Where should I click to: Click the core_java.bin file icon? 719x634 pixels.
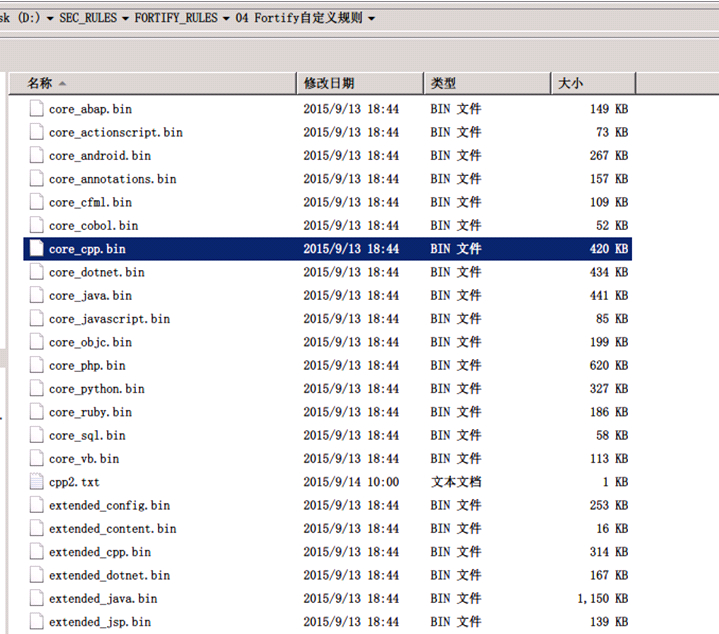37,295
